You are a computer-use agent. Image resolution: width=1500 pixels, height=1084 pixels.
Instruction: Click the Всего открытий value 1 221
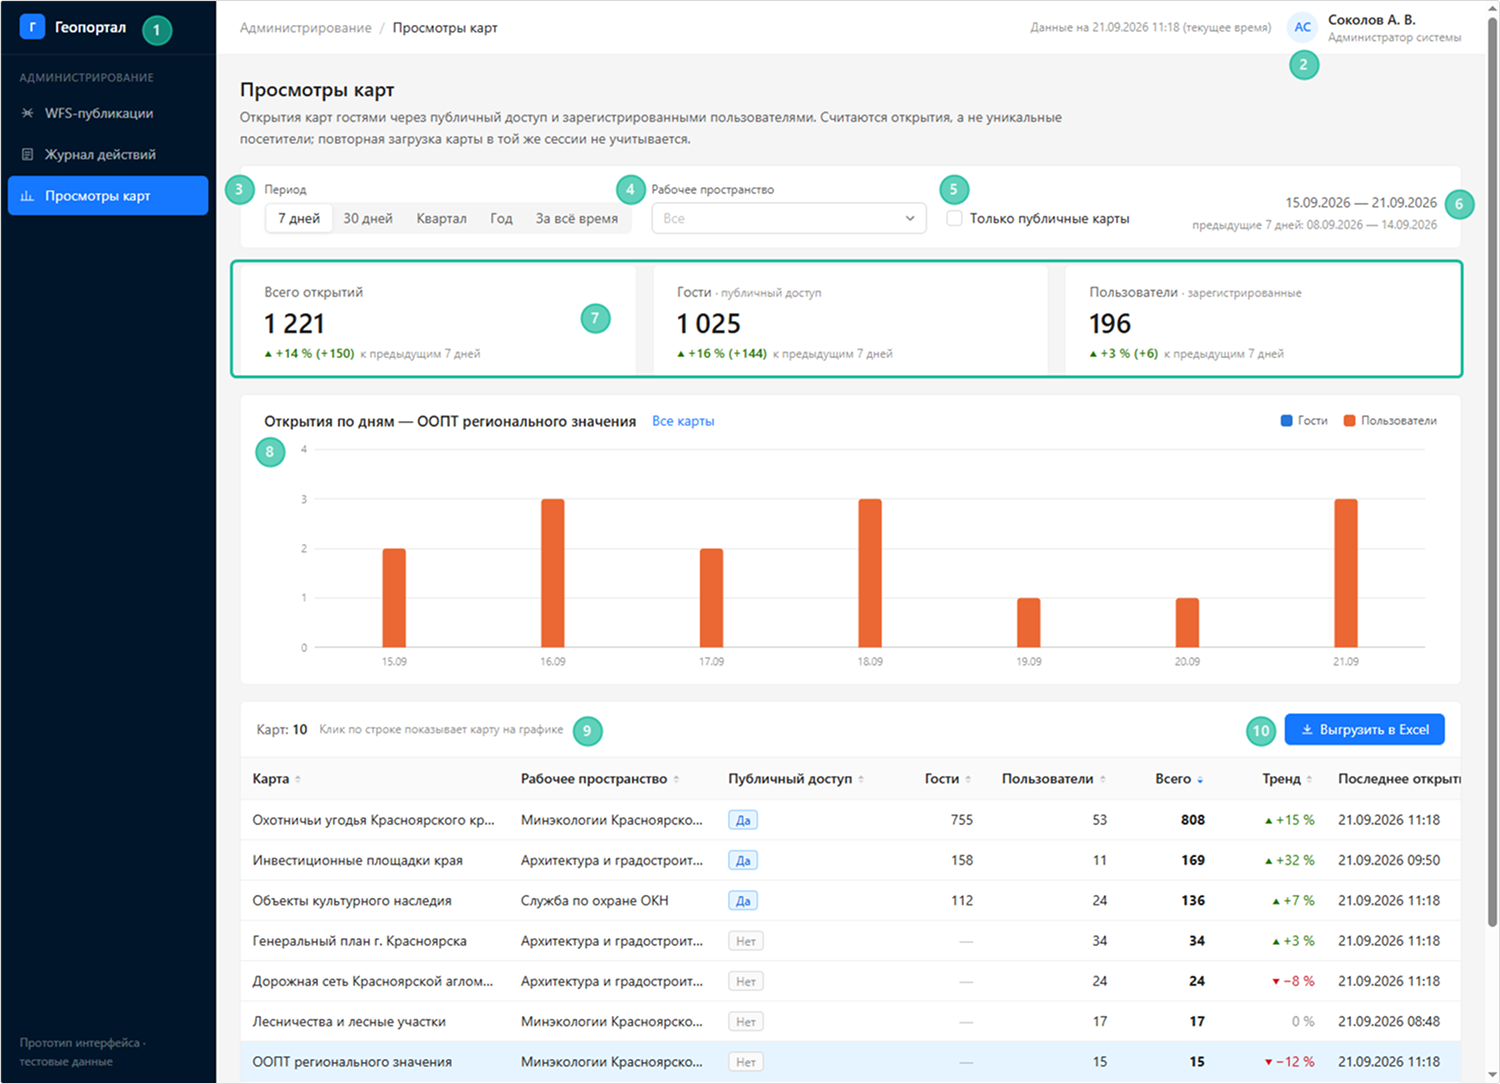(x=294, y=324)
